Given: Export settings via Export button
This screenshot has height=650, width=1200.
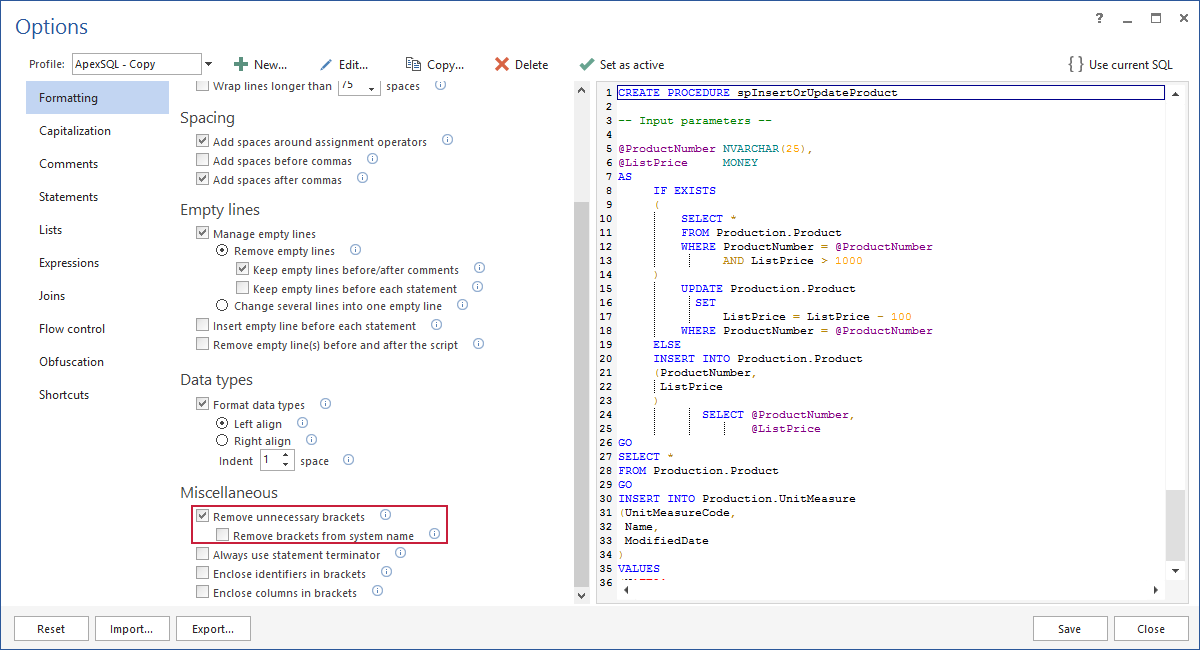Looking at the screenshot, I should [x=213, y=628].
